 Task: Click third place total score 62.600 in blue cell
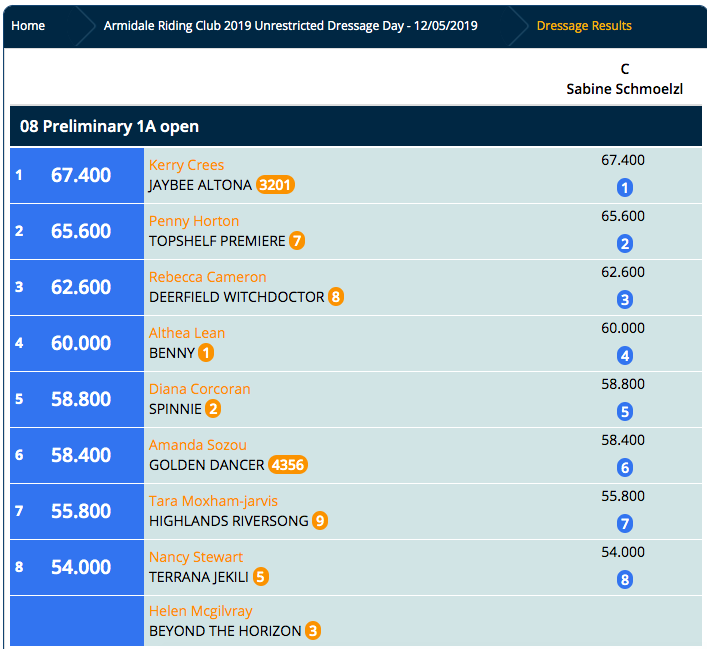pos(81,287)
